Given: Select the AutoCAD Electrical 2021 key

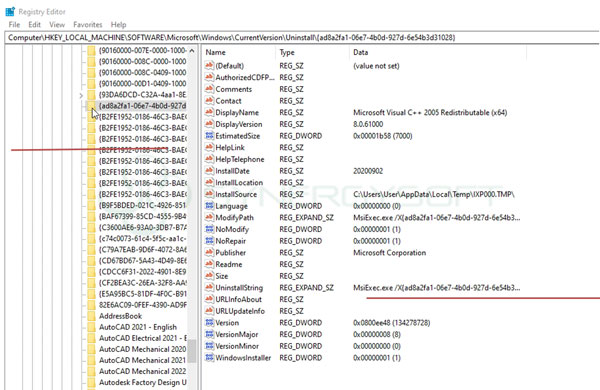Looking at the screenshot, I should tap(142, 338).
